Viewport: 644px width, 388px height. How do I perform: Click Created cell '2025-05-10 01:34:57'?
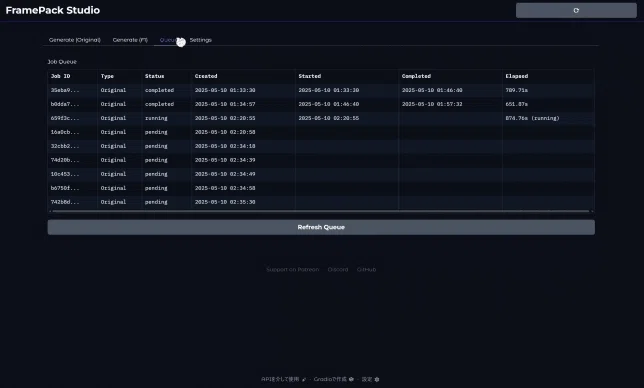[243, 104]
